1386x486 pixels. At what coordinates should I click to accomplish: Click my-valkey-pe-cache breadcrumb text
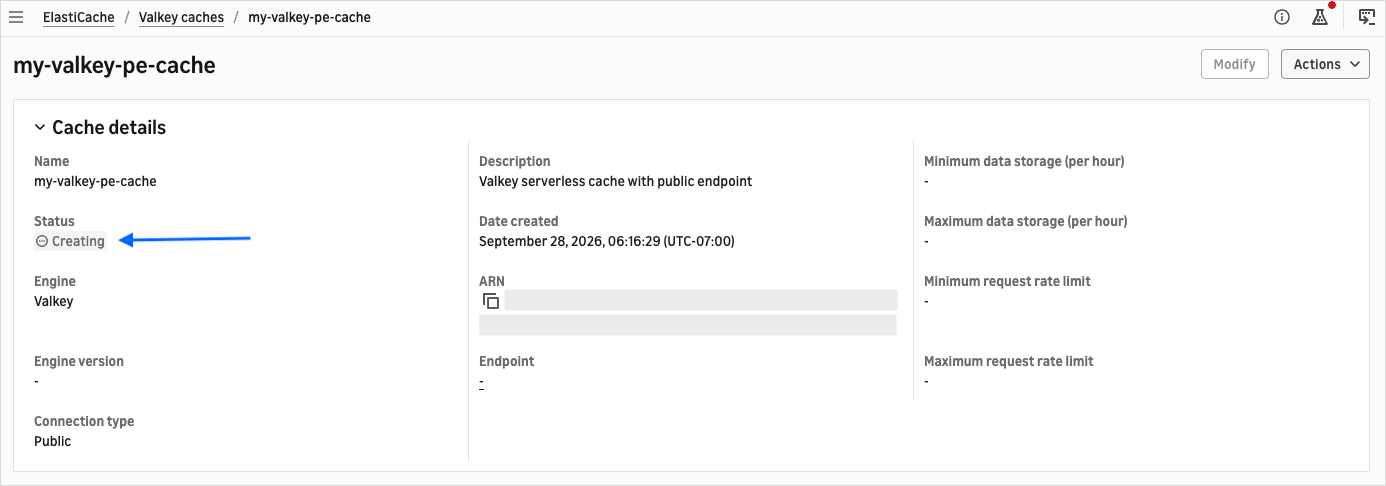(309, 17)
